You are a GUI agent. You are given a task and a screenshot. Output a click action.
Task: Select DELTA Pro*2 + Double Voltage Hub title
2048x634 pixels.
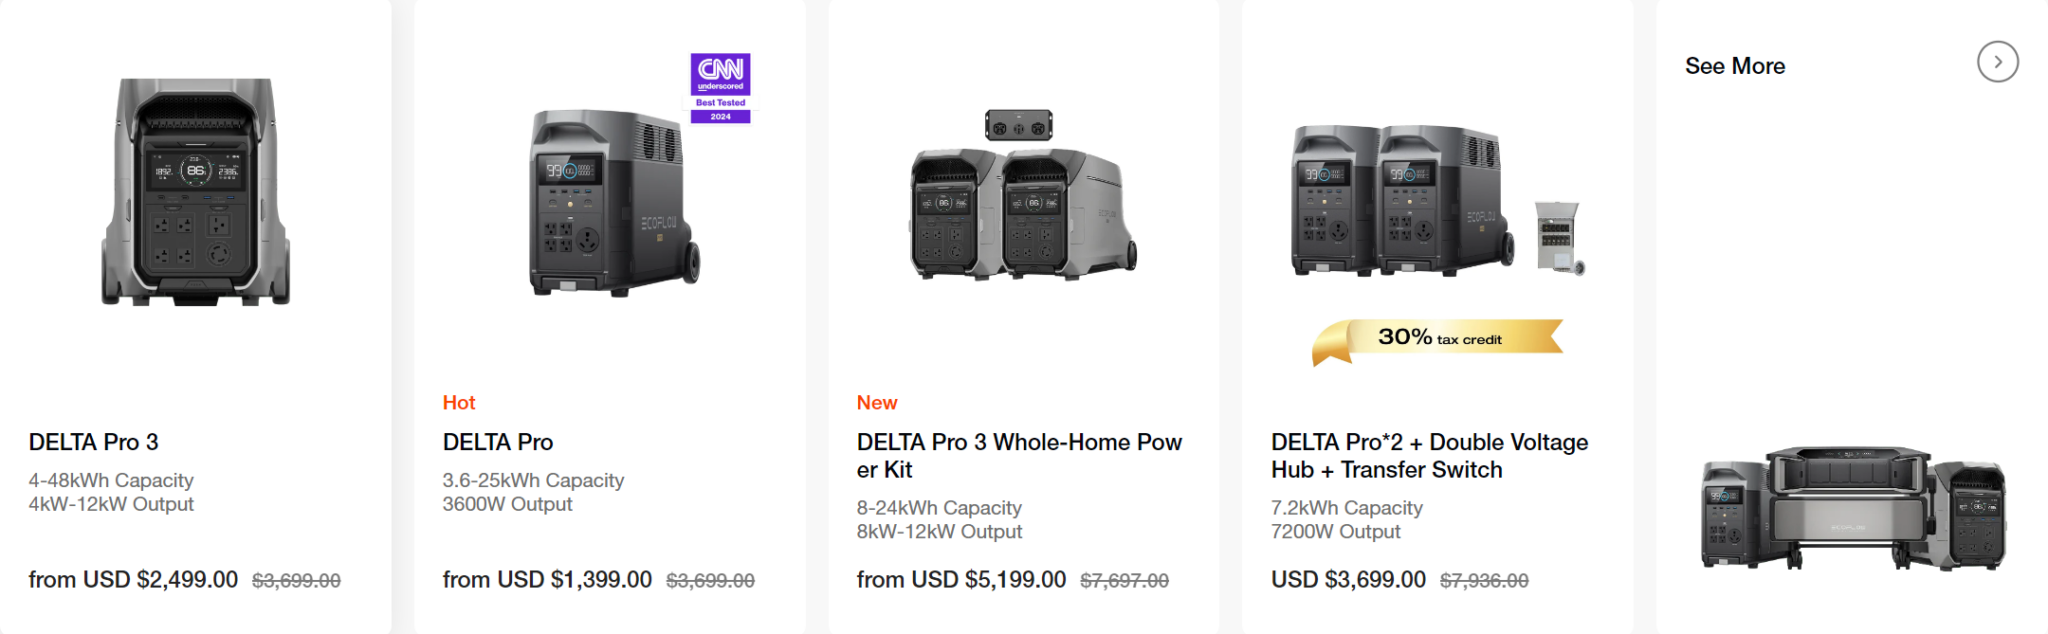(x=1429, y=456)
